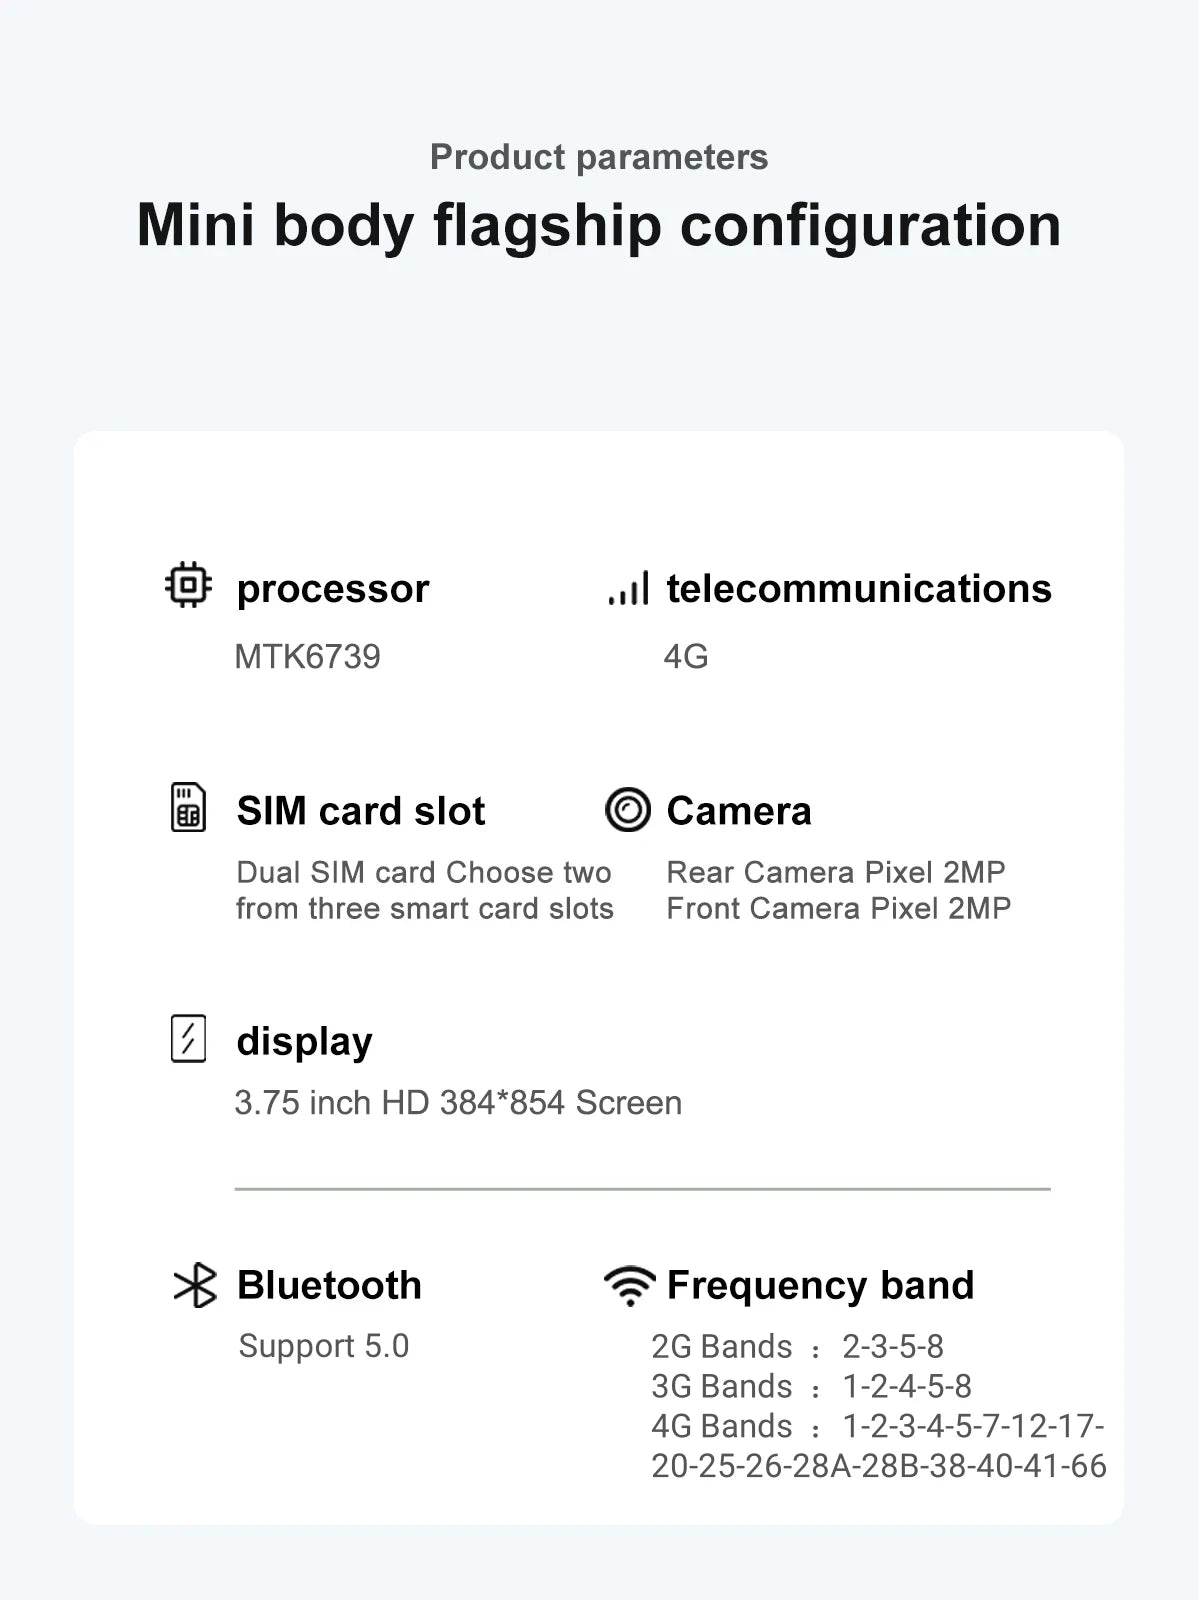Click the 'Rear Camera Pixel 2MP' text
This screenshot has height=1600, width=1200.
pyautogui.click(x=836, y=872)
